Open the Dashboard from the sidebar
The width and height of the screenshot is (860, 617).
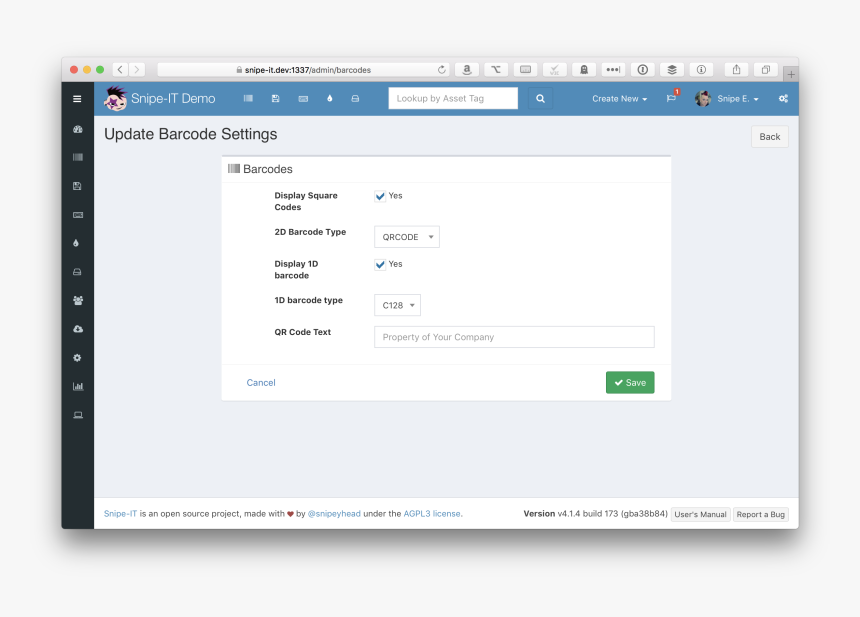78,129
